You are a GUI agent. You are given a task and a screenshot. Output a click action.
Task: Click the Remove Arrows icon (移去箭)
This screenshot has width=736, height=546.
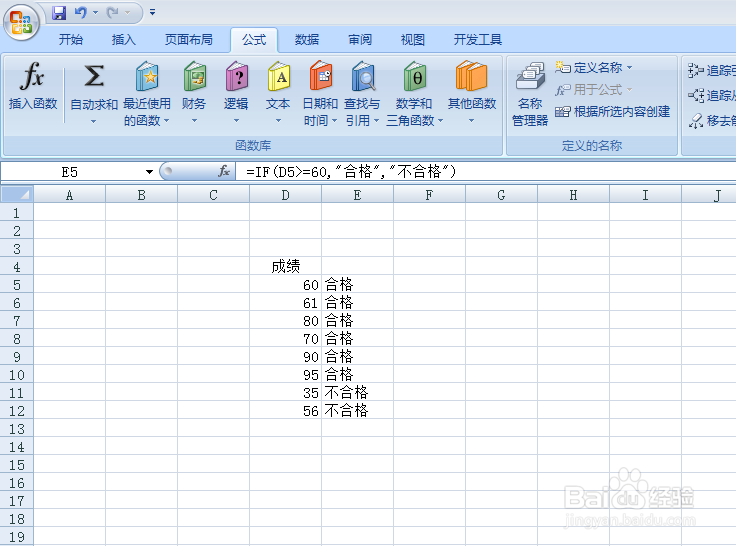click(695, 121)
